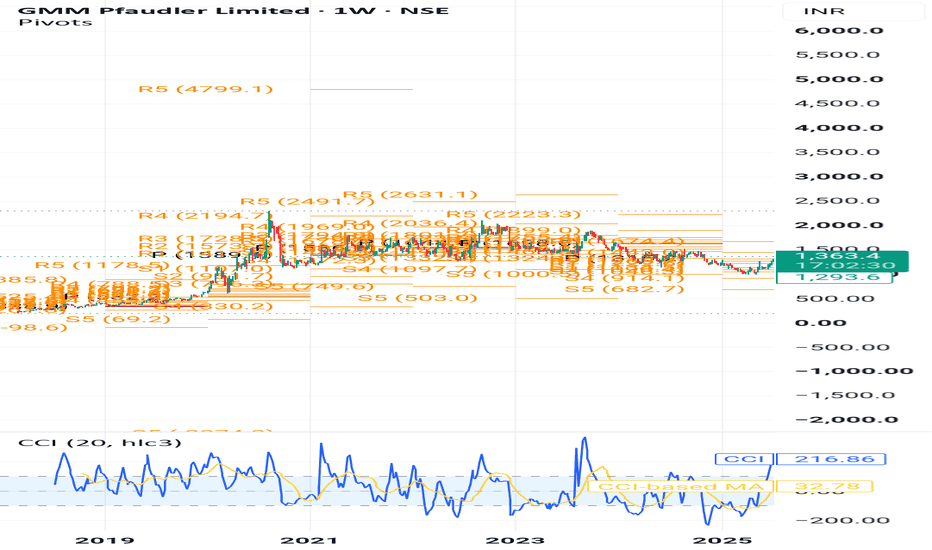The width and height of the screenshot is (932, 550).
Task: Click the S5 (682.7) support label
Action: click(x=624, y=289)
